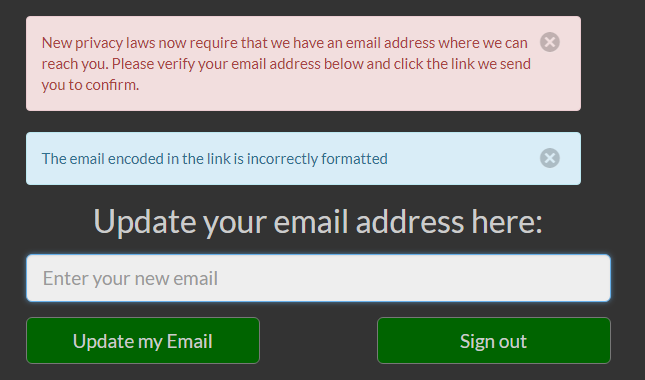Remove the 'New privacy laws' notice using its X
The height and width of the screenshot is (380, 645).
point(550,42)
